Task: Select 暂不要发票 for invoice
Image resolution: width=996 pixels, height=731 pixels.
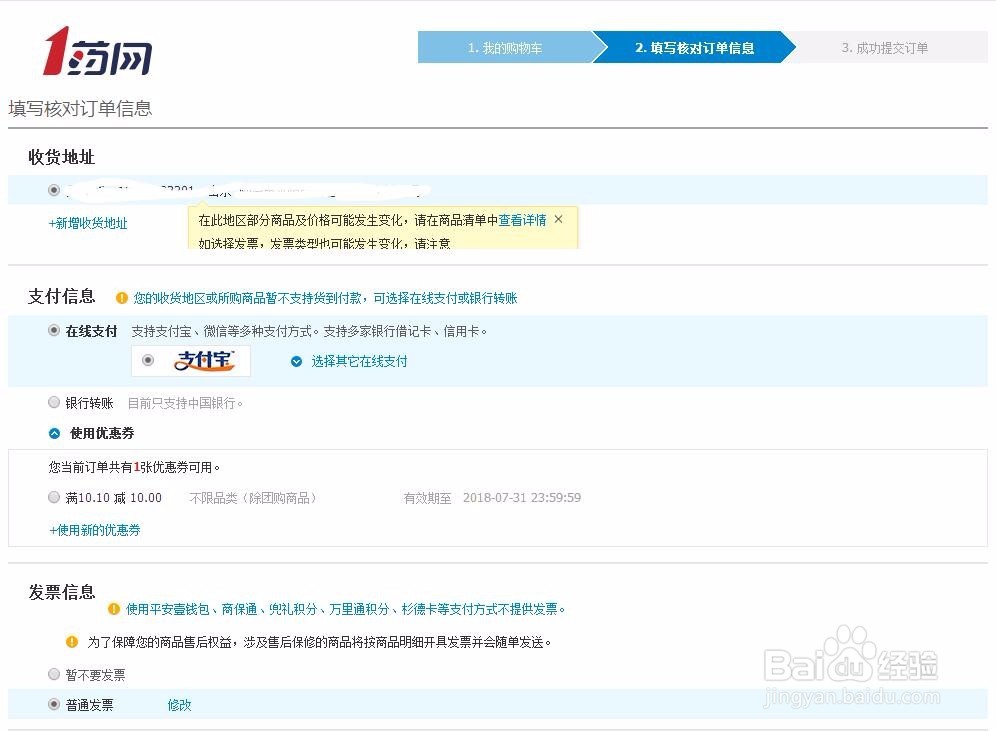Action: click(x=54, y=675)
